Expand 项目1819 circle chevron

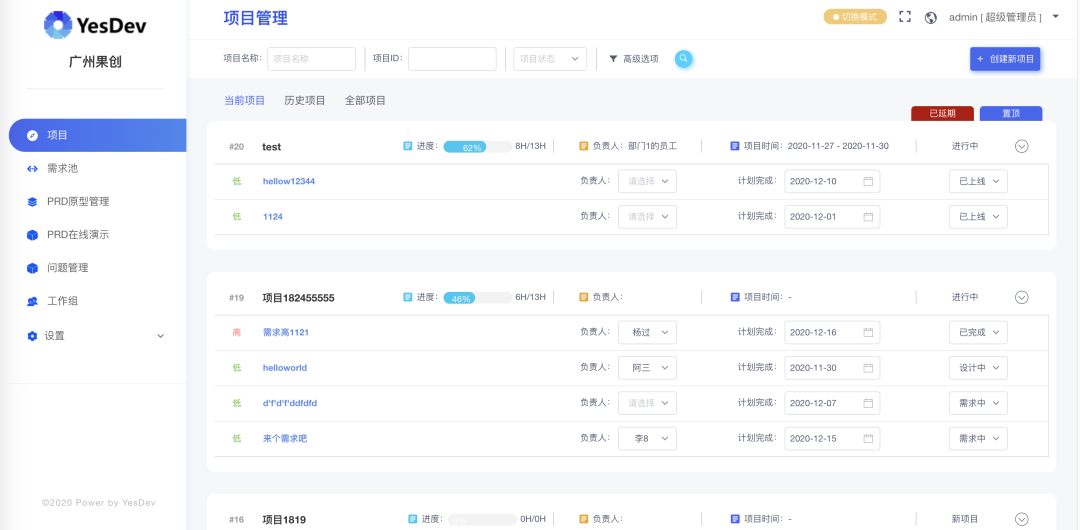point(1021,519)
